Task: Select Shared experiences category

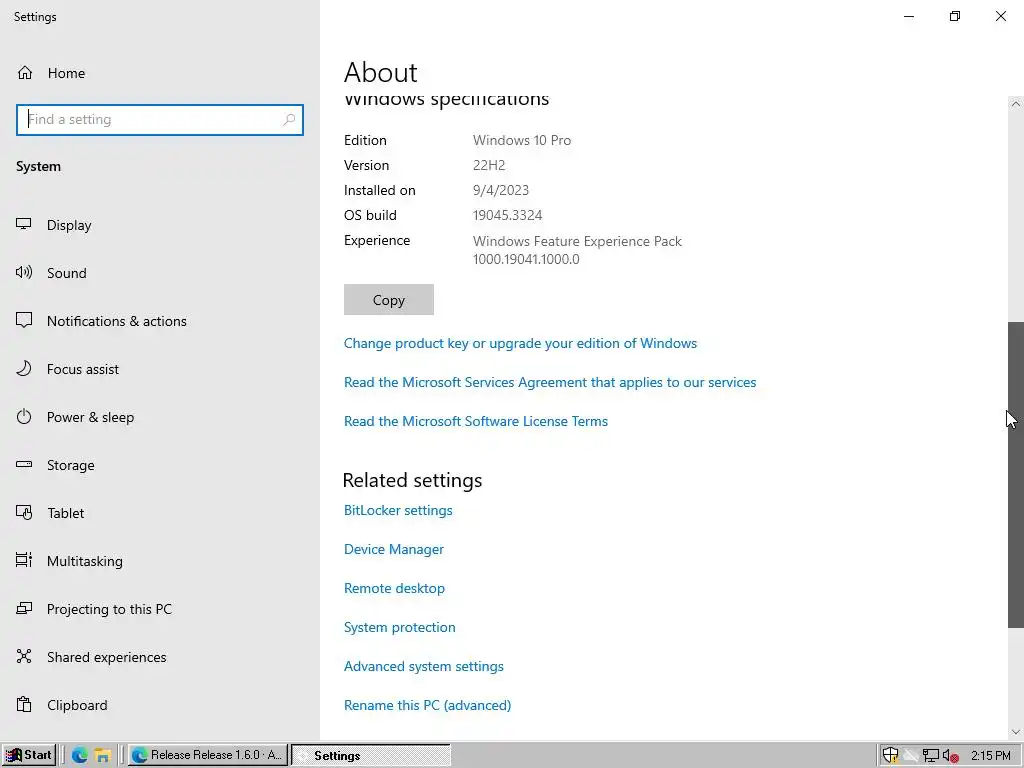Action: pos(106,657)
